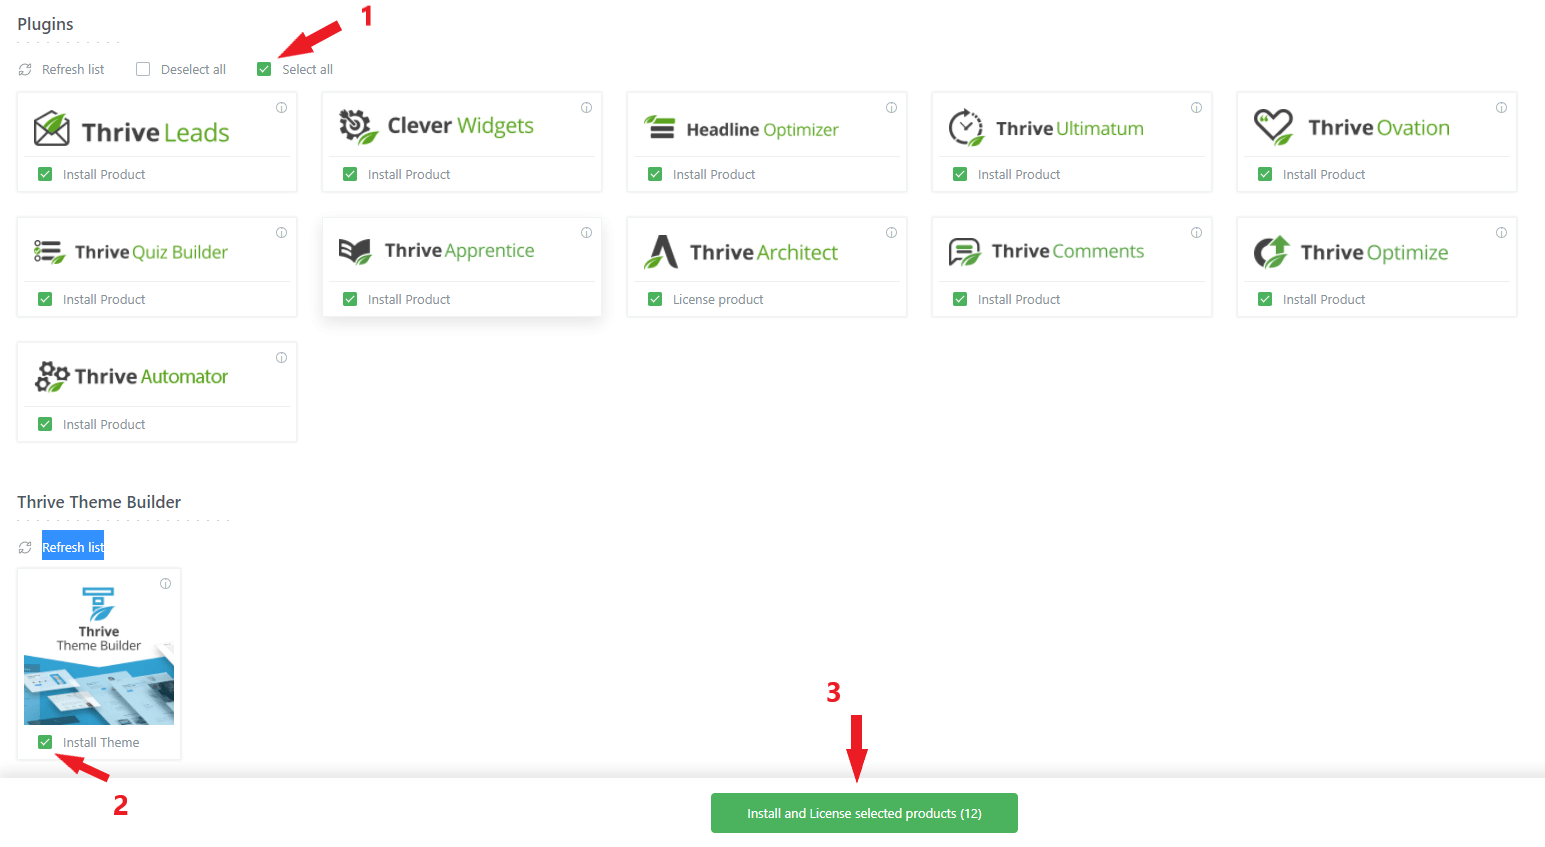Toggle Install Product for Thrive Apprentice
The image size is (1545, 847).
[350, 299]
